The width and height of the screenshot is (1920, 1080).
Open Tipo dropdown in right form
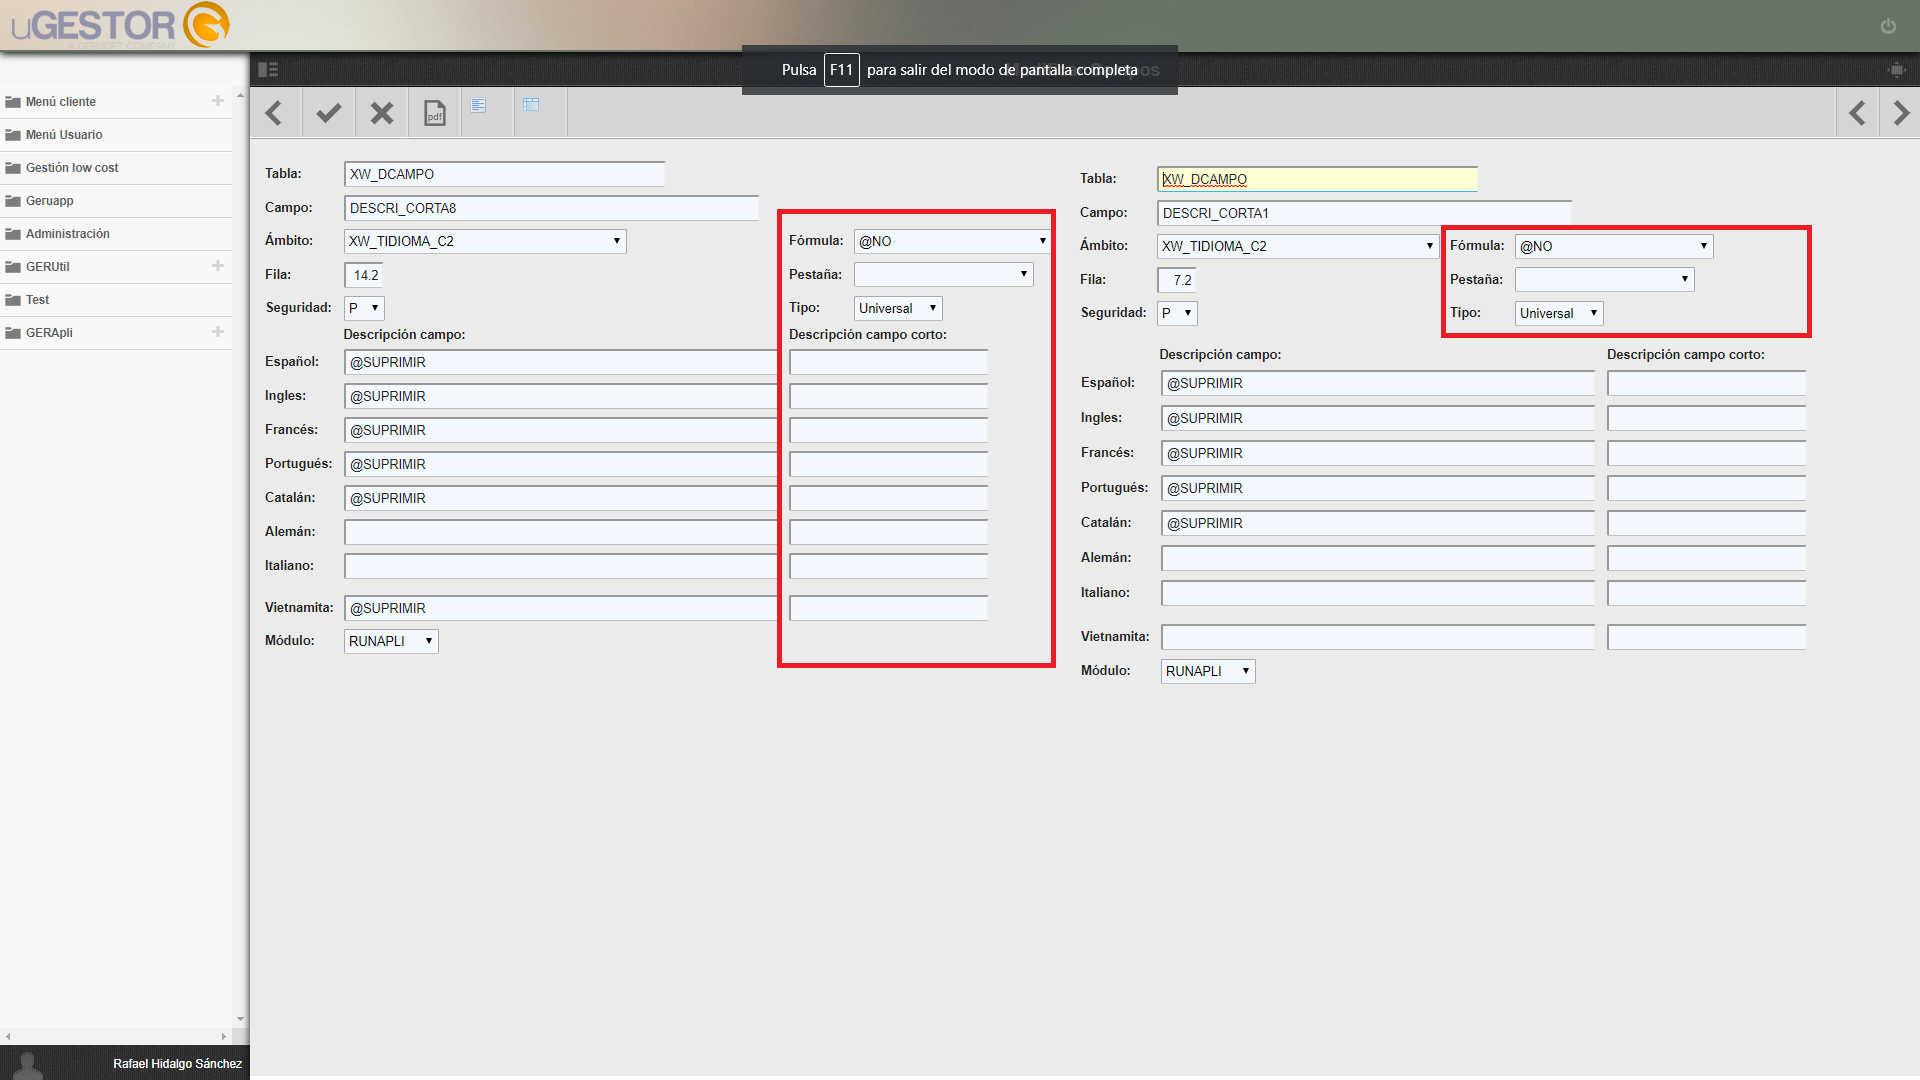[1559, 313]
